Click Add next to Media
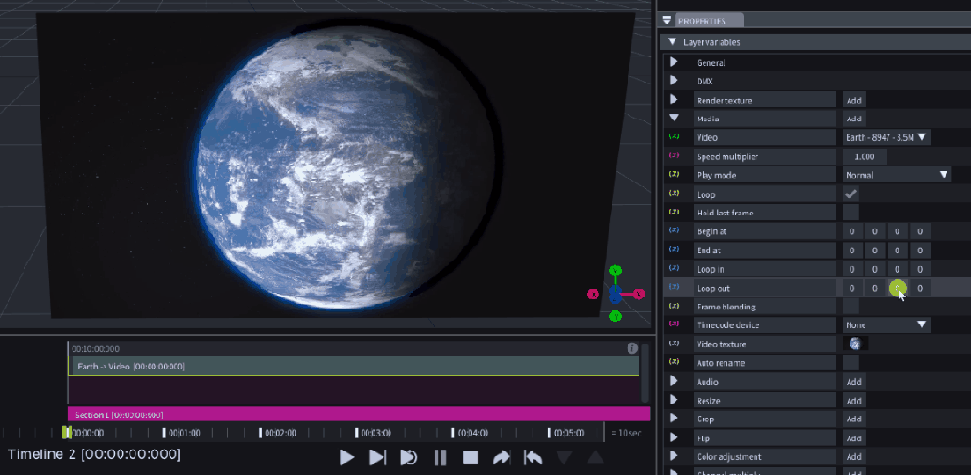Viewport: 971px width, 475px height. tap(854, 118)
